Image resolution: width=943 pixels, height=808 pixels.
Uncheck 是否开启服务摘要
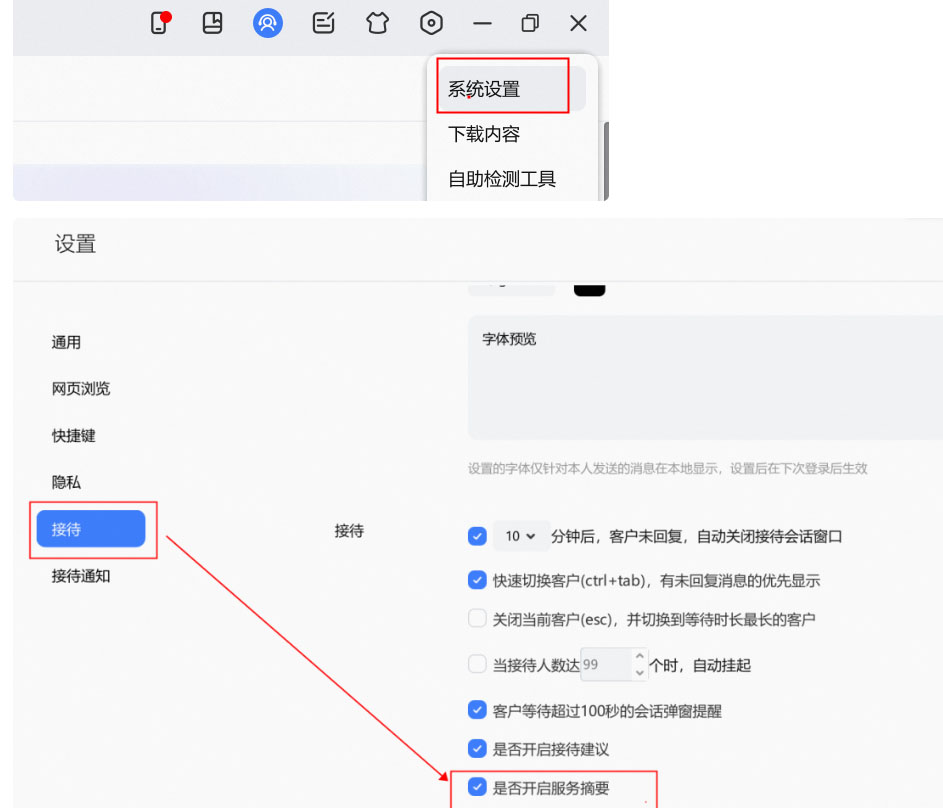coord(477,787)
